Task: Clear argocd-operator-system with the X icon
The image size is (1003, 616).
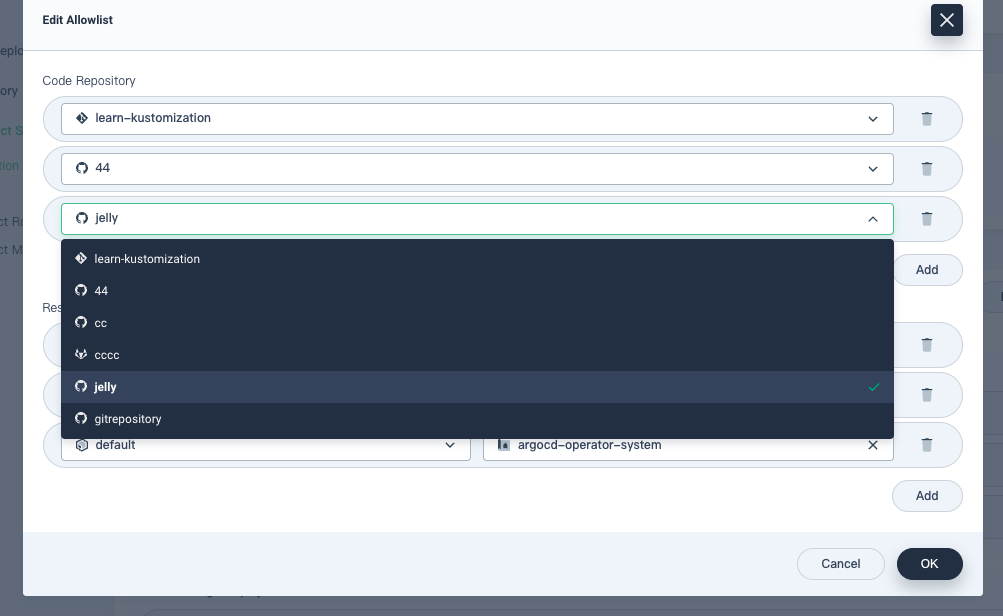Action: pos(872,445)
